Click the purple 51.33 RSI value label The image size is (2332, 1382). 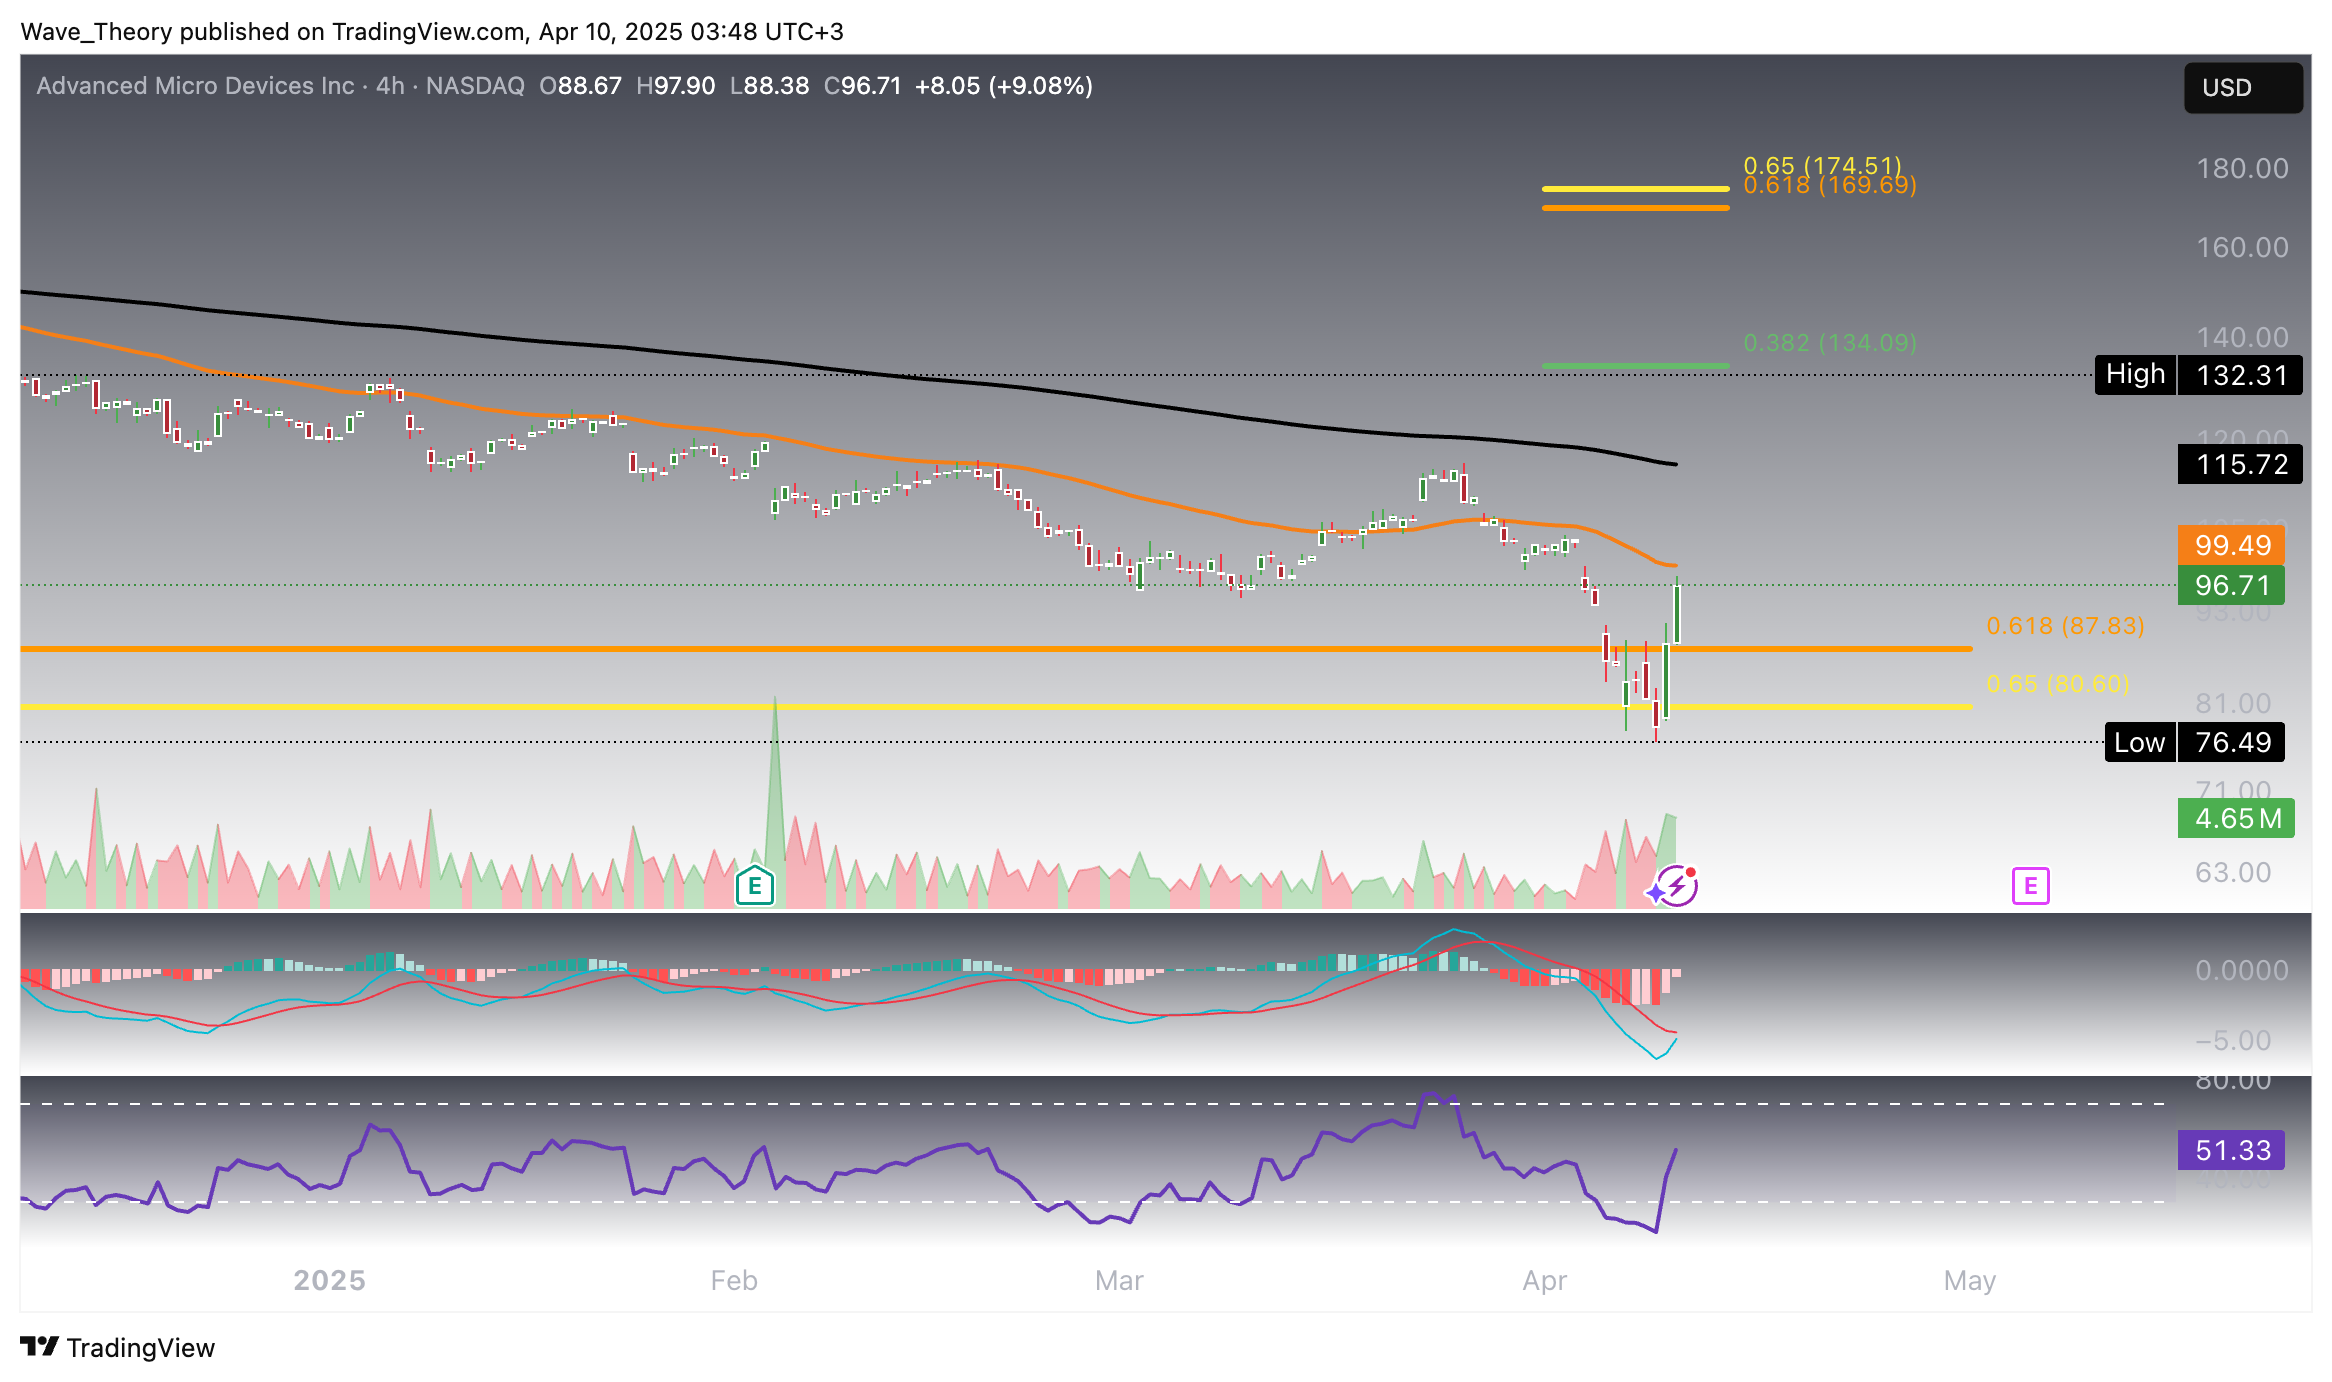point(2231,1150)
